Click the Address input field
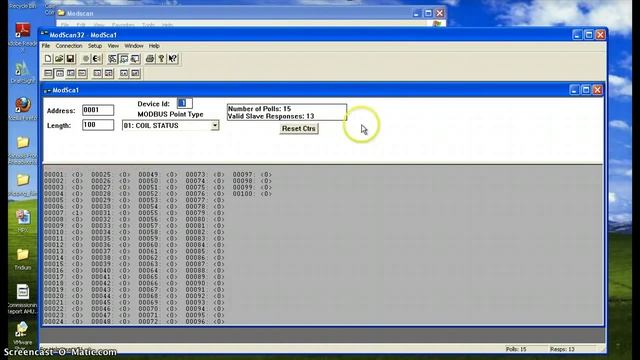The height and width of the screenshot is (360, 640). 98,110
